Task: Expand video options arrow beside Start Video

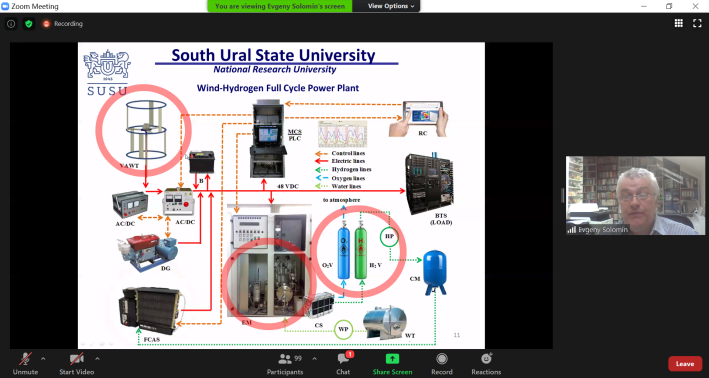Action: (x=97, y=359)
